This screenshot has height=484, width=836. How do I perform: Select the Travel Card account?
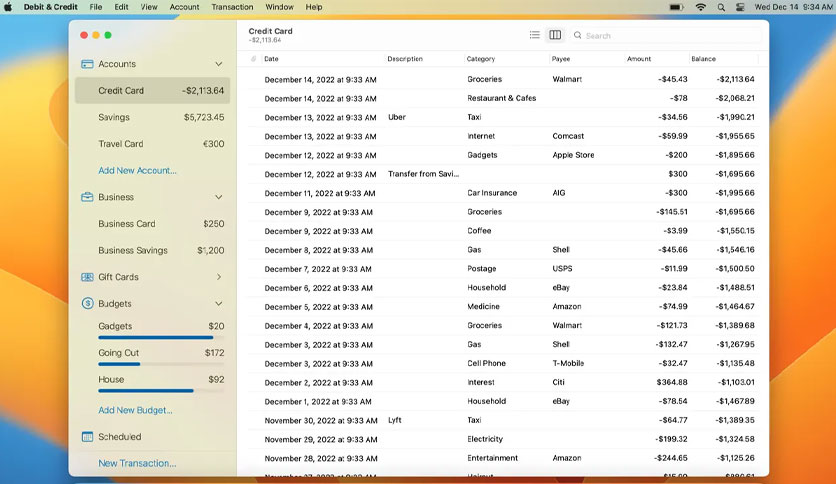152,144
